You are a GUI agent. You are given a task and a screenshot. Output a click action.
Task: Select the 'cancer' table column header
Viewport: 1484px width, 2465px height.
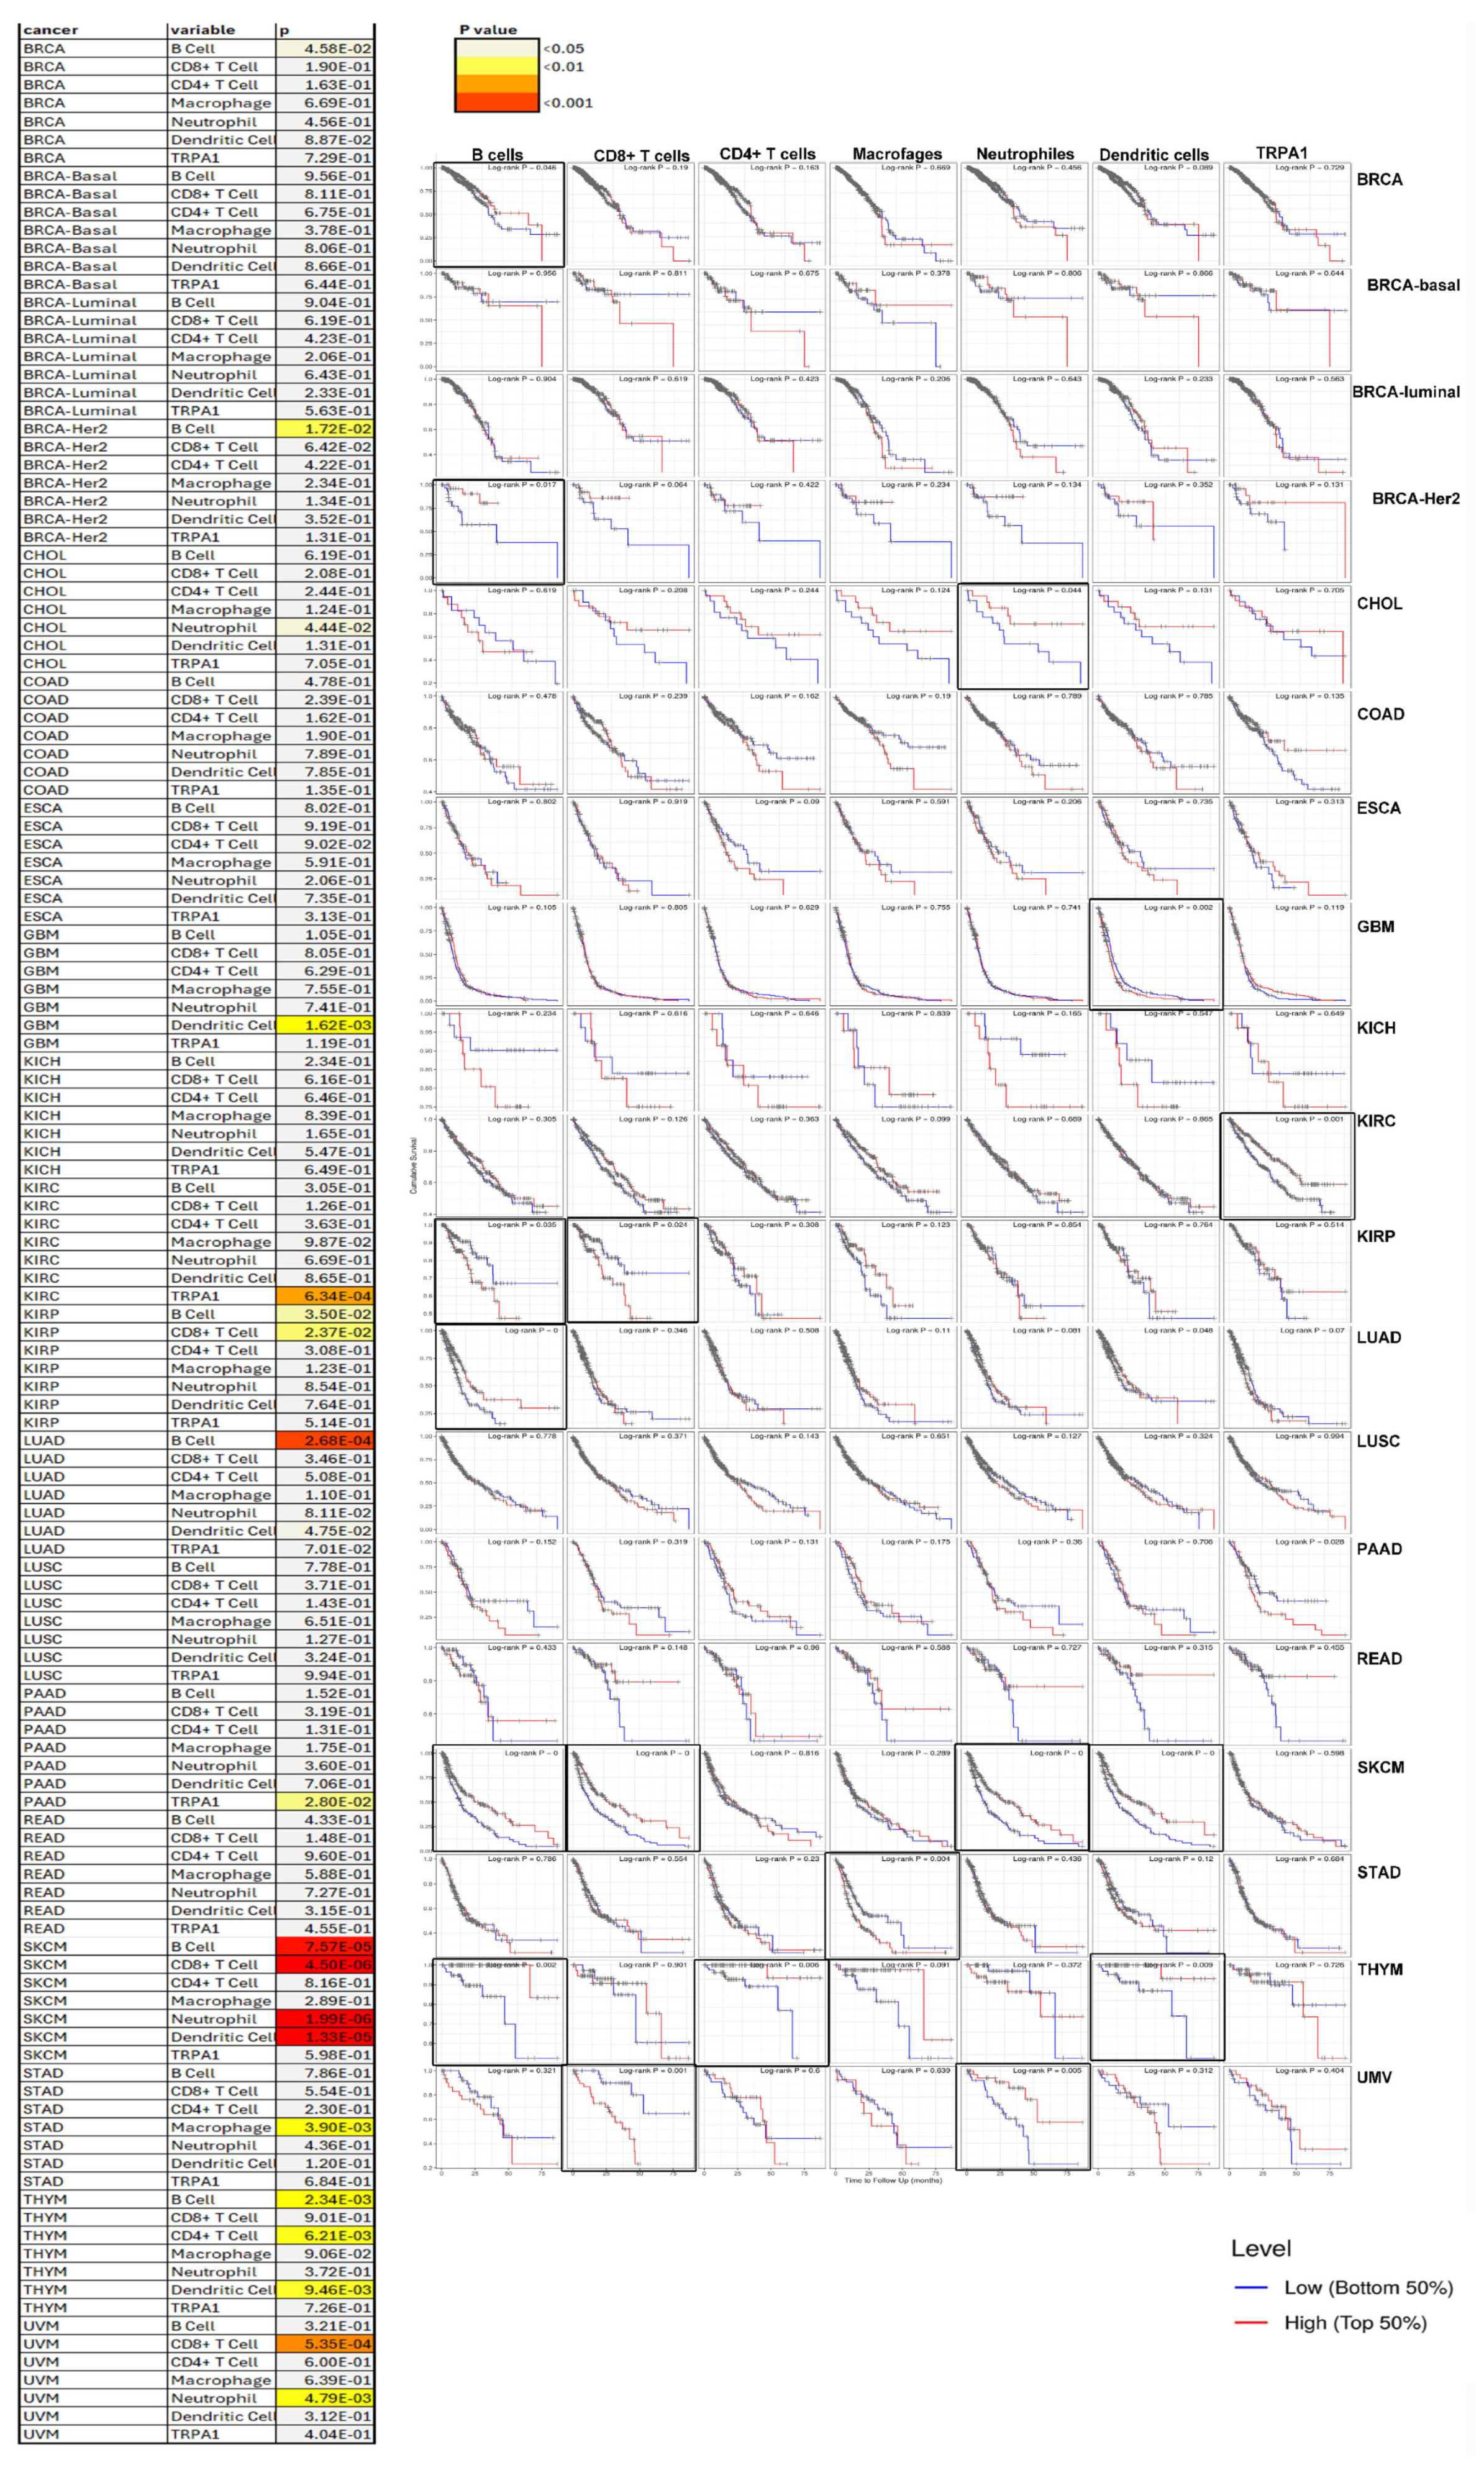[x=92, y=30]
